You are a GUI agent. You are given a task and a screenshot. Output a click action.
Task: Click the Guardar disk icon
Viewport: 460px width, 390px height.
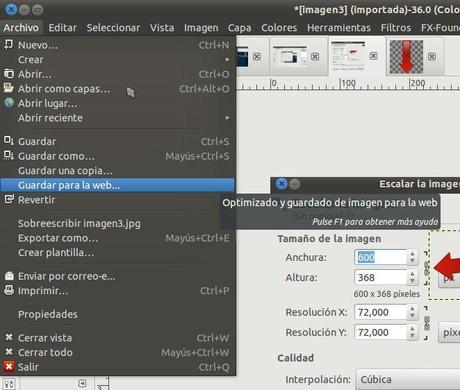click(x=9, y=140)
